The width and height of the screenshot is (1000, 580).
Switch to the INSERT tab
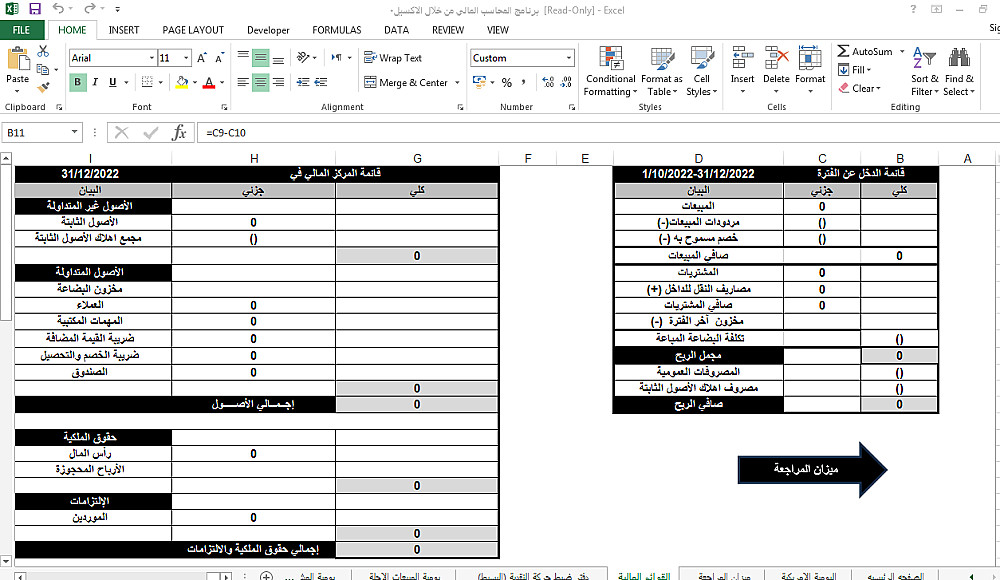pos(124,30)
